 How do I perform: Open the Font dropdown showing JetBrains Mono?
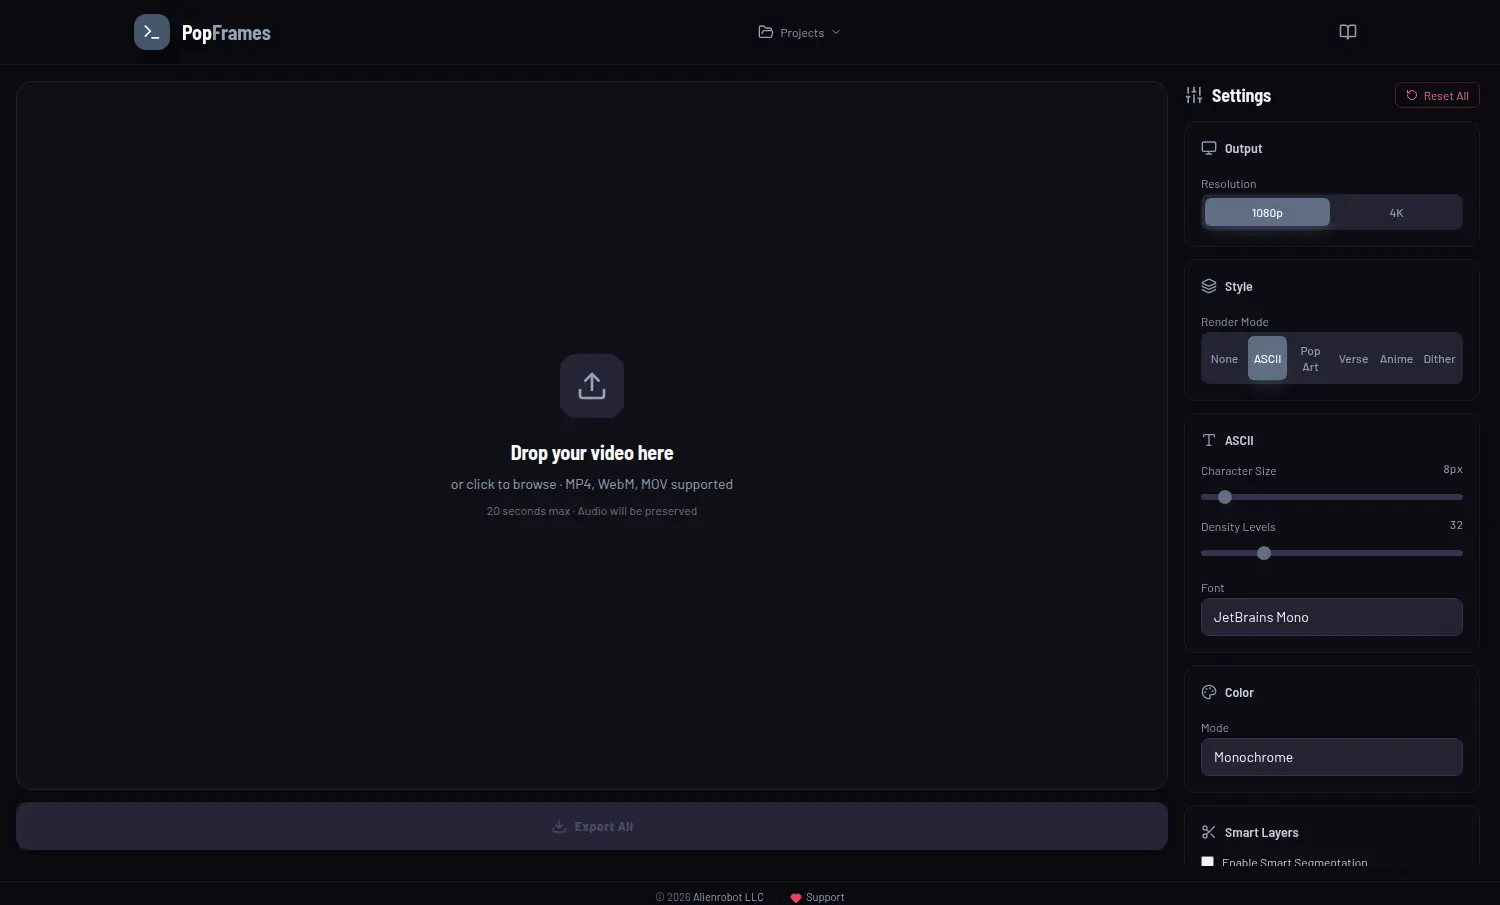[x=1332, y=617]
